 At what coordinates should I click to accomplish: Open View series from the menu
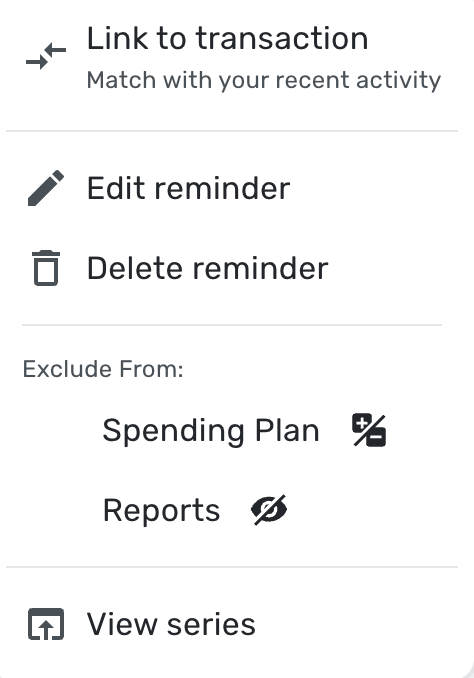[x=232, y=624]
